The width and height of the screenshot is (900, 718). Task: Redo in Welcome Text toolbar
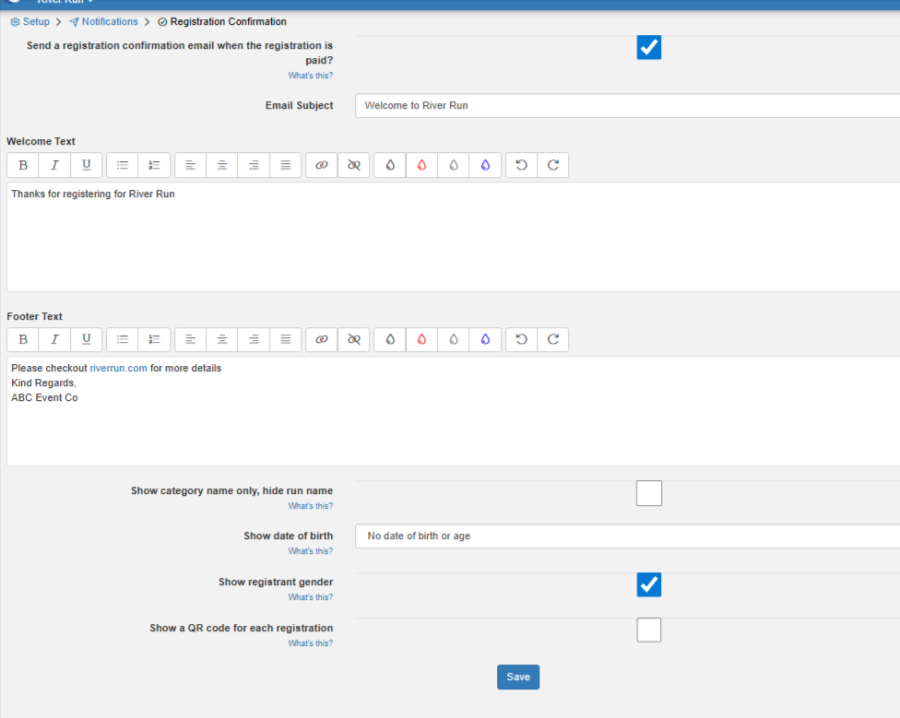[553, 165]
